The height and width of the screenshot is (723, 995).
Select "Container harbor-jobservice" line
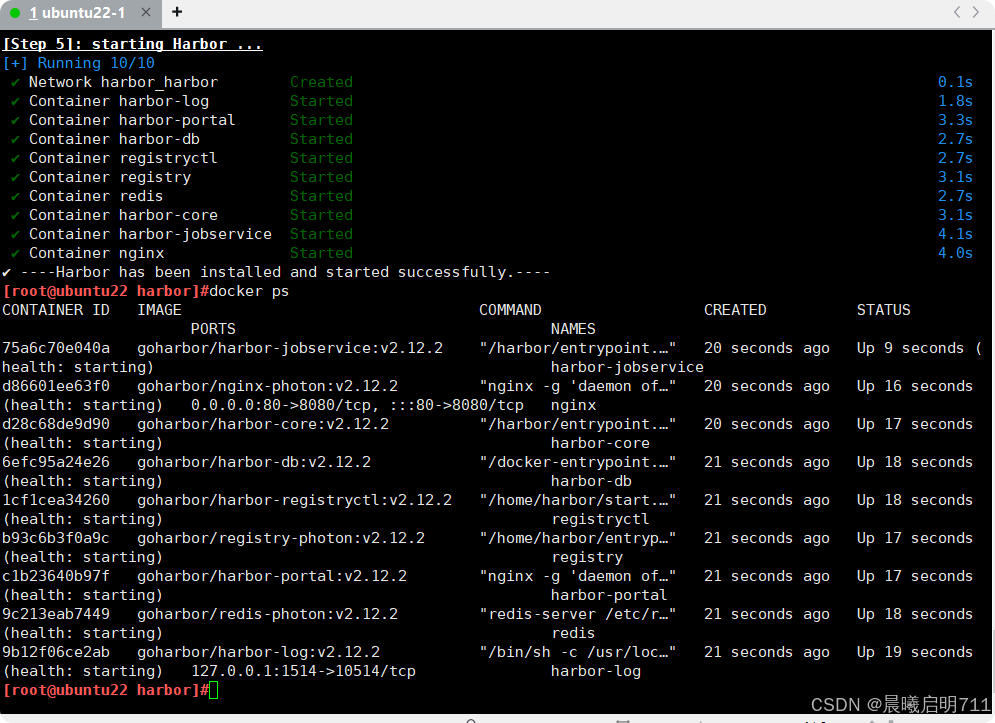point(150,234)
